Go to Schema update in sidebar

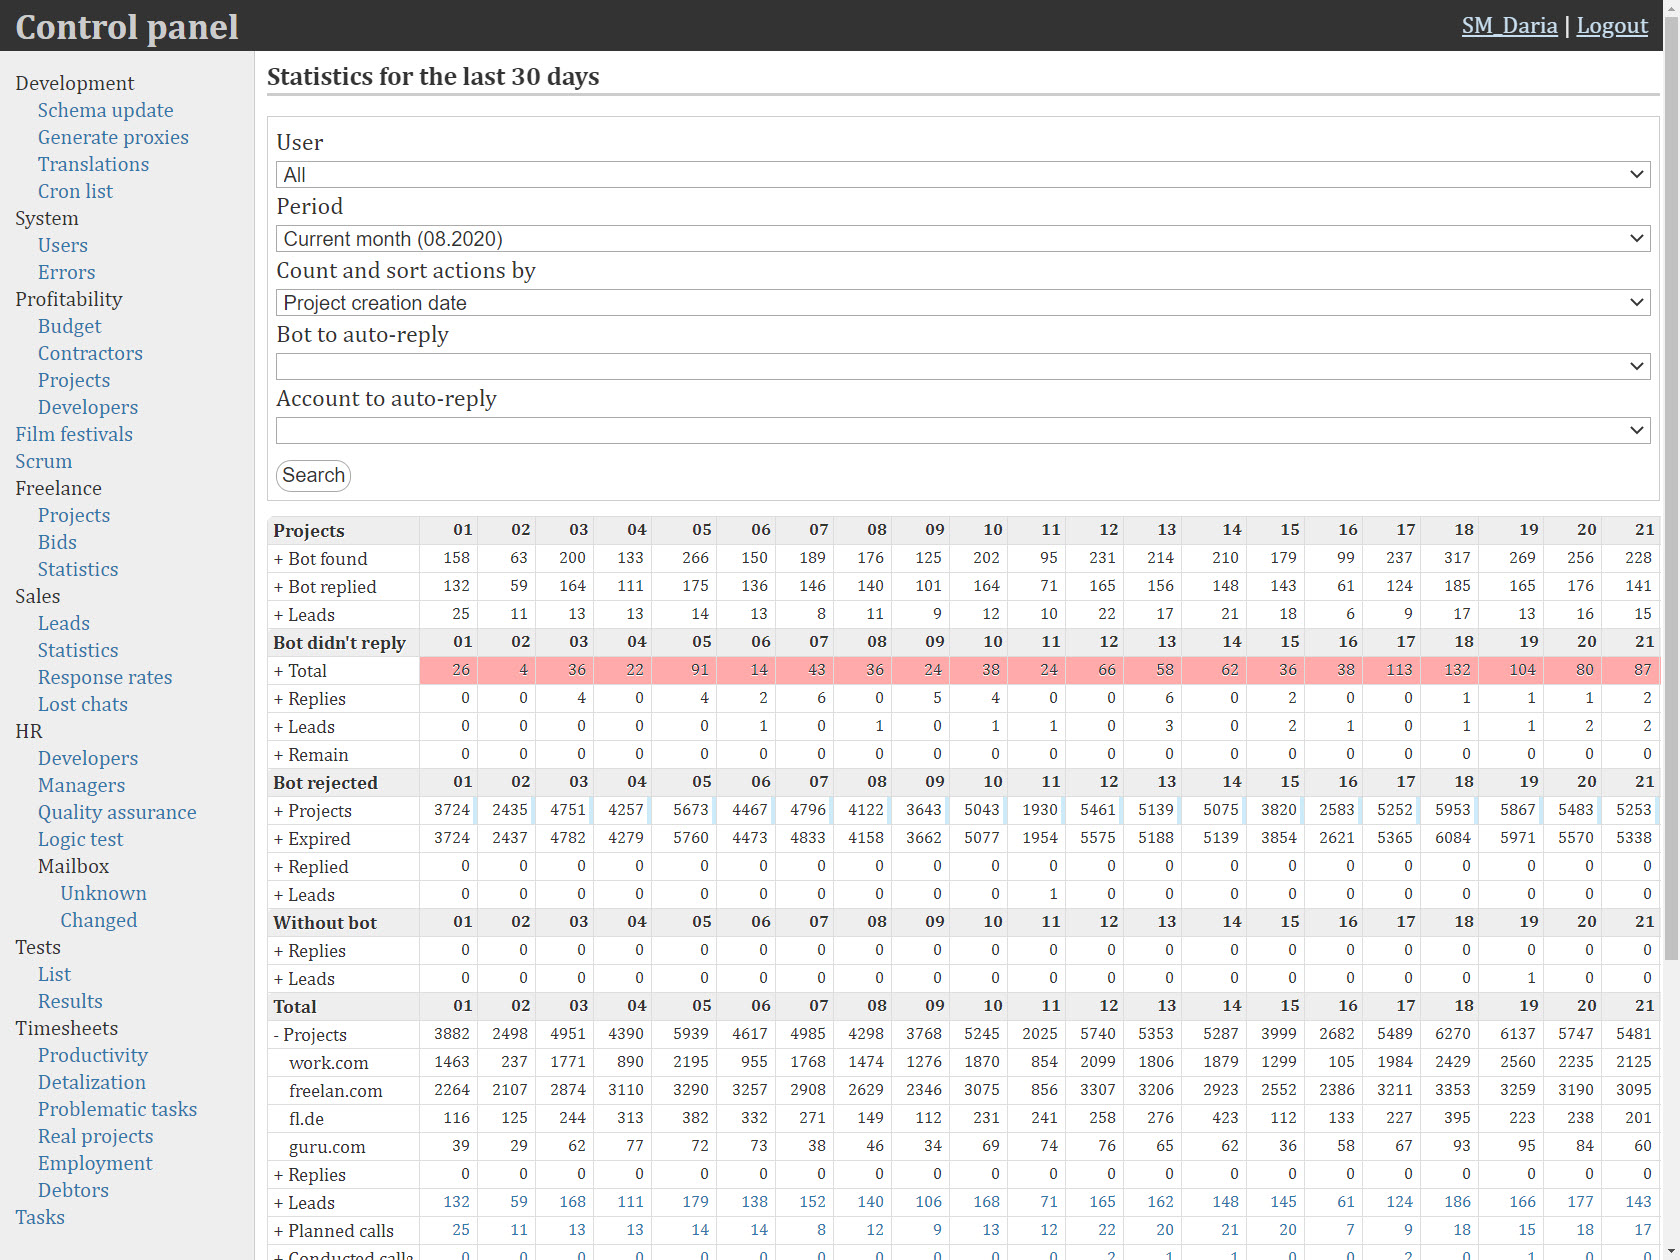(x=105, y=110)
